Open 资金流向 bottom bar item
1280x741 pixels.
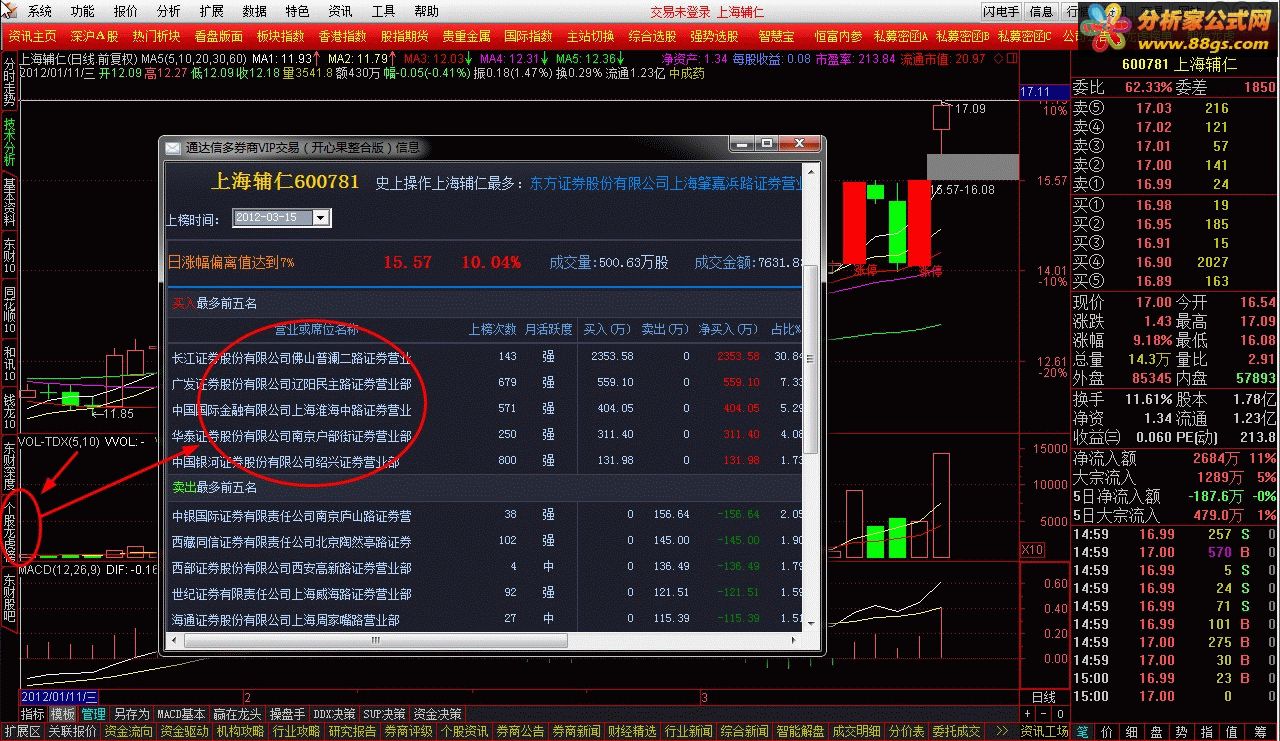pos(128,732)
